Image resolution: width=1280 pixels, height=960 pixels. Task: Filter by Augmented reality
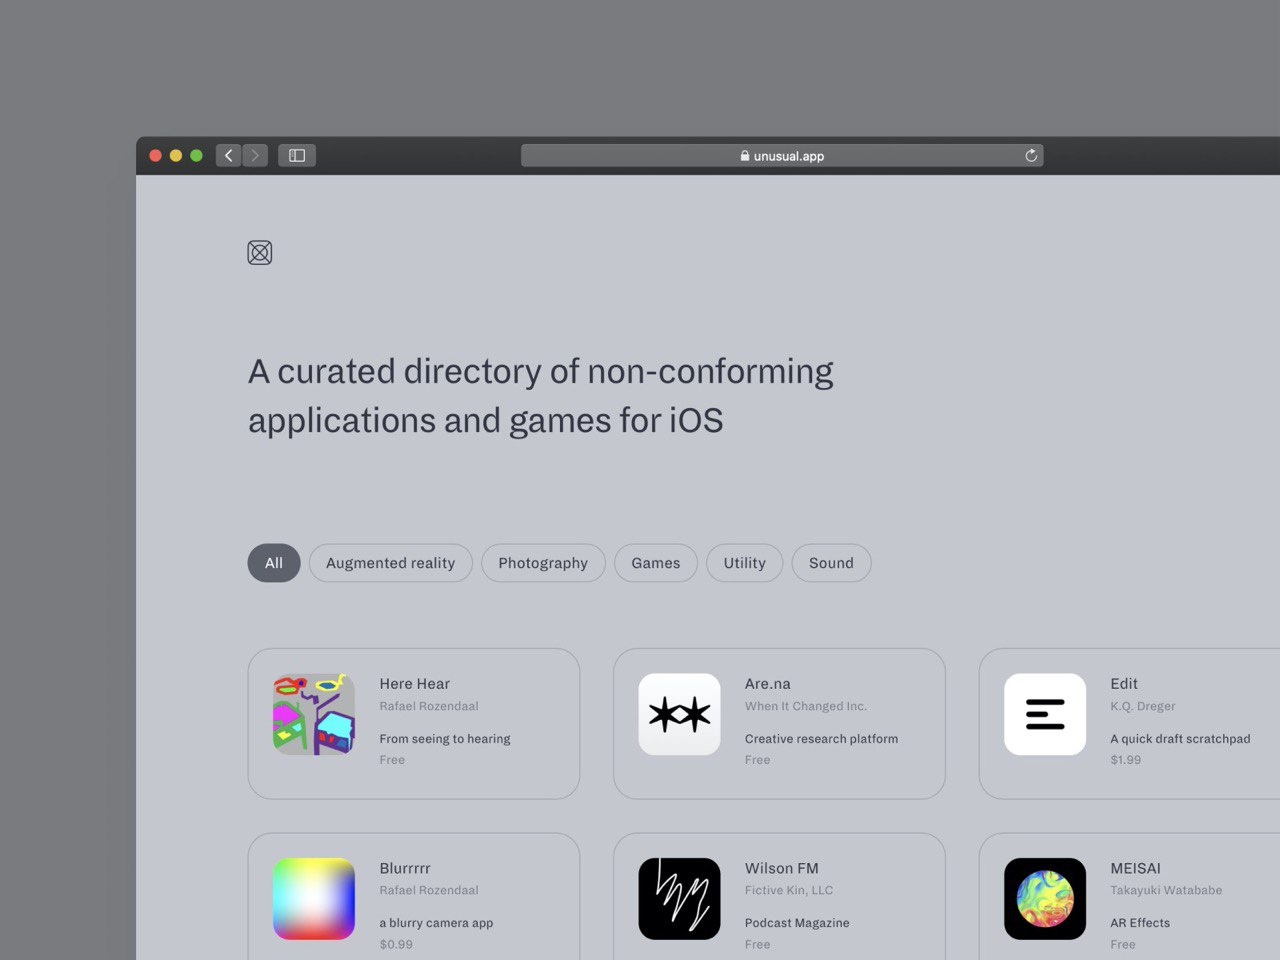click(x=391, y=563)
